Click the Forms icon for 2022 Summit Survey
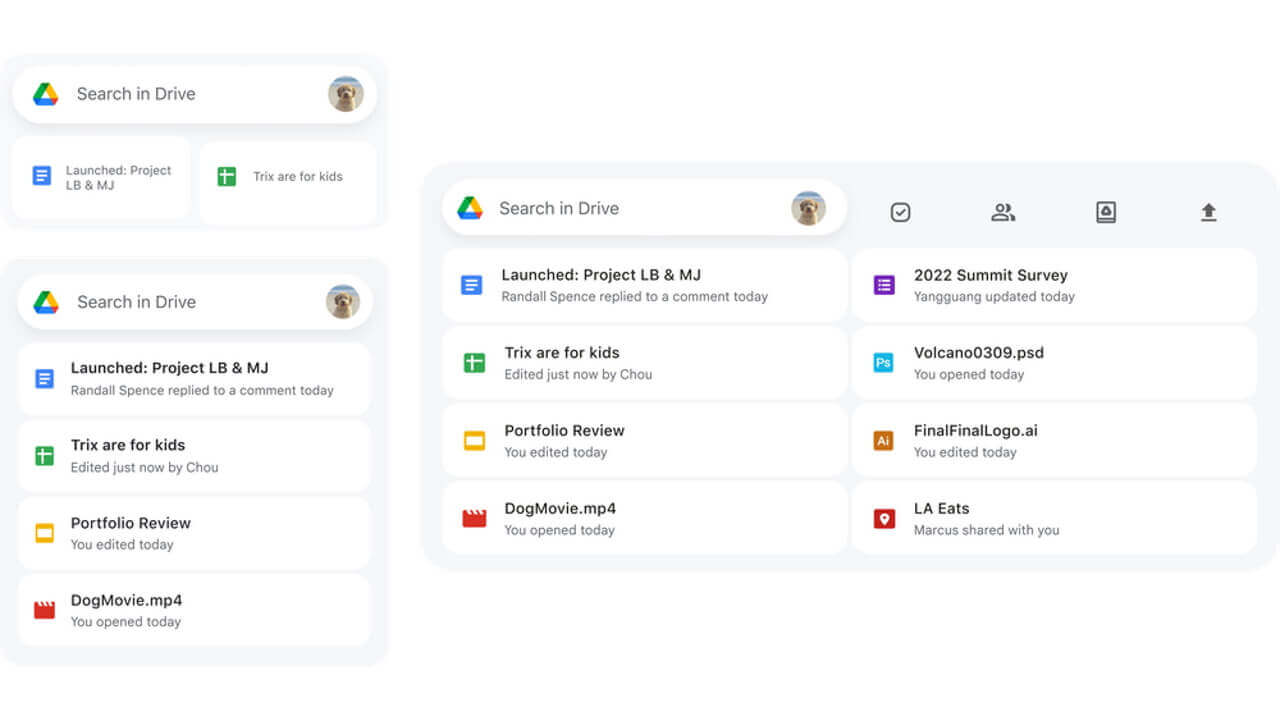Image resolution: width=1280 pixels, height=720 pixels. click(883, 284)
